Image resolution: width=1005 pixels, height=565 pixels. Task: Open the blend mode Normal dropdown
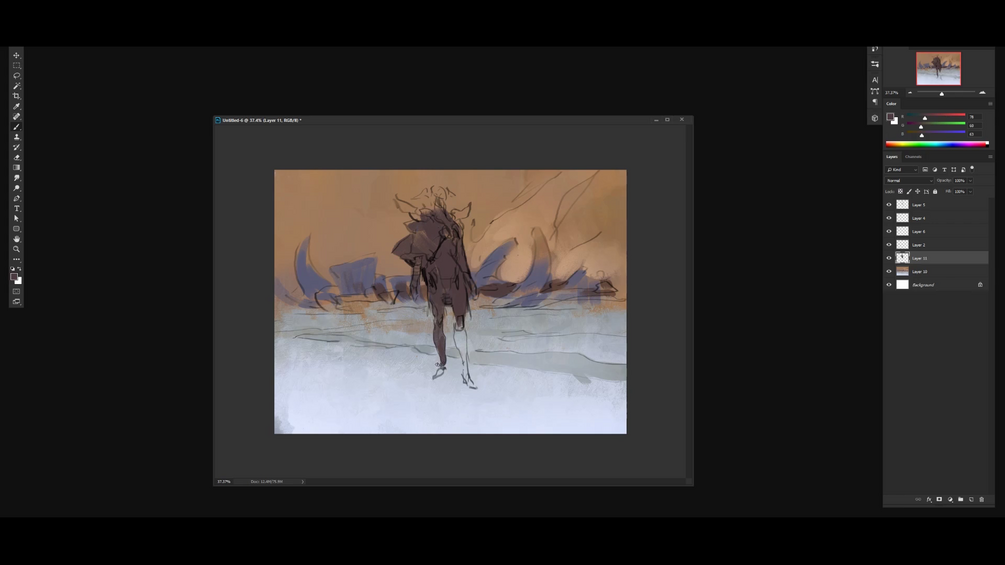point(909,181)
